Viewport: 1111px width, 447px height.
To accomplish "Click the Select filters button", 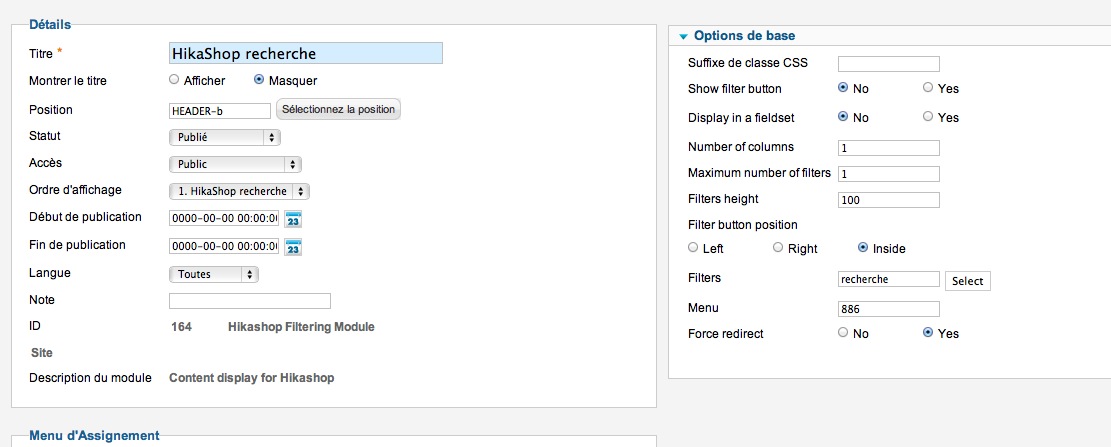I will 968,281.
